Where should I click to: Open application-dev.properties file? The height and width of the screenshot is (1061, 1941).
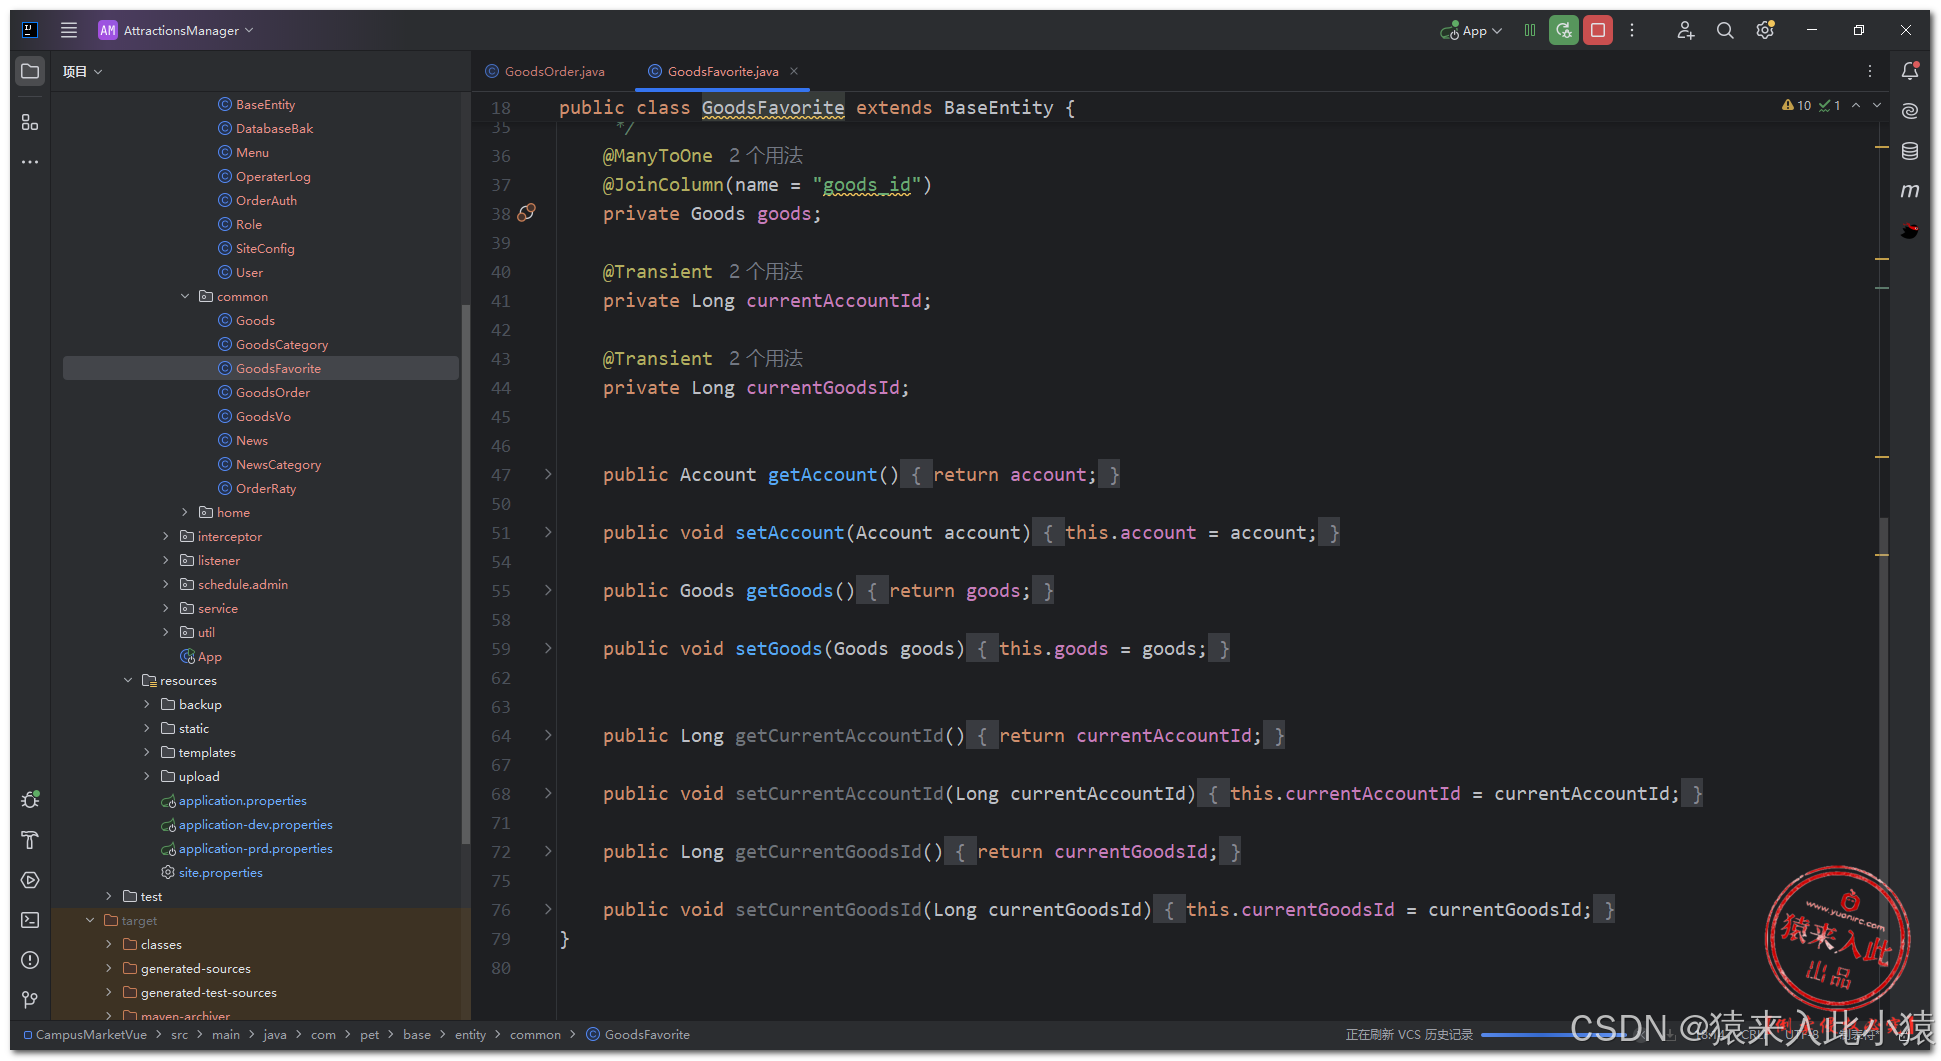[256, 824]
